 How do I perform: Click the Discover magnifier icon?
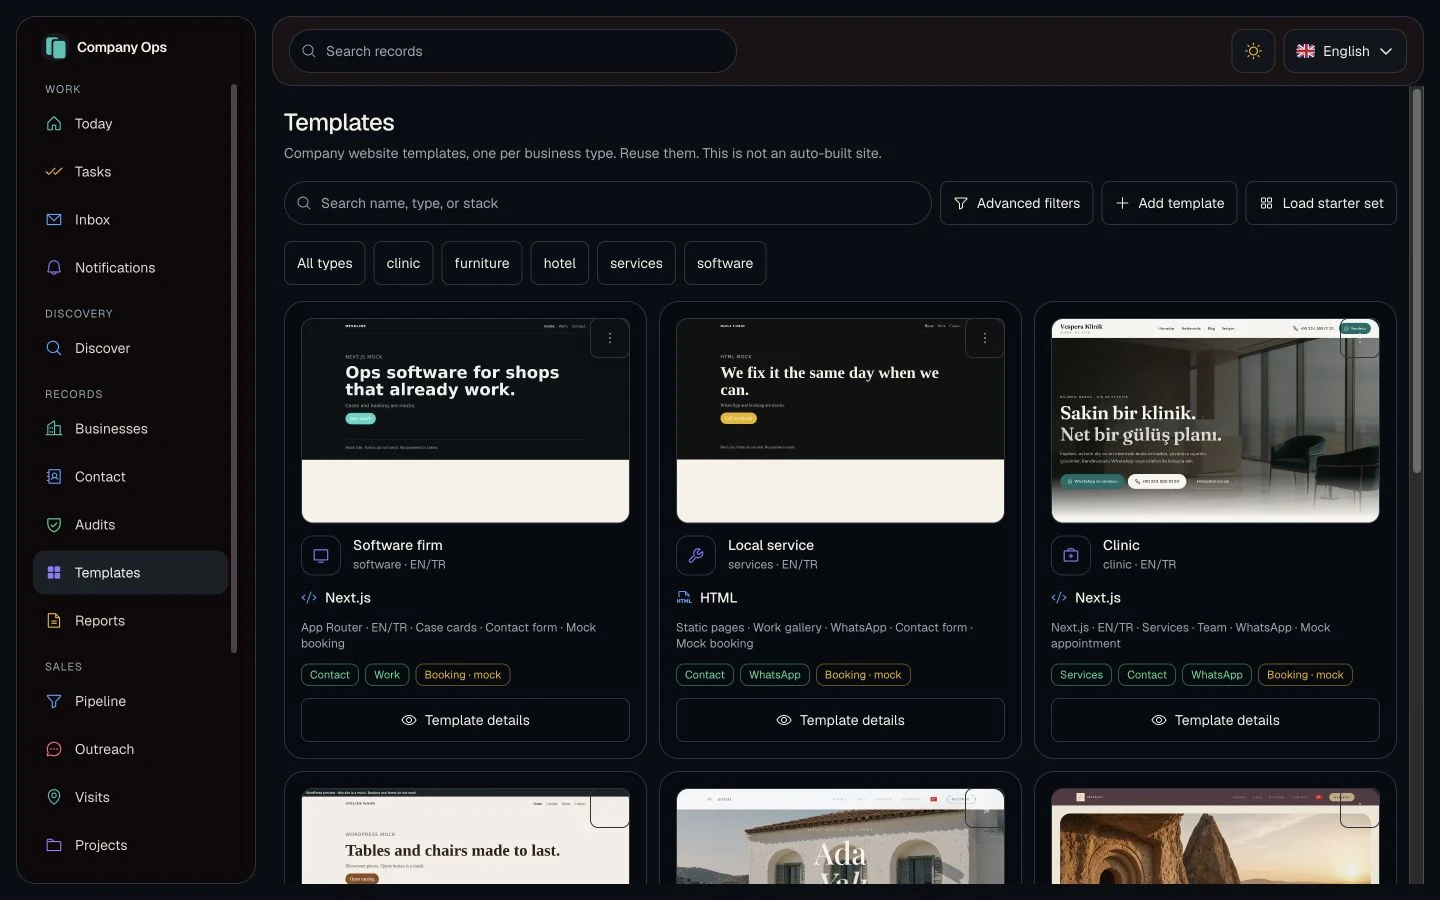tap(54, 348)
